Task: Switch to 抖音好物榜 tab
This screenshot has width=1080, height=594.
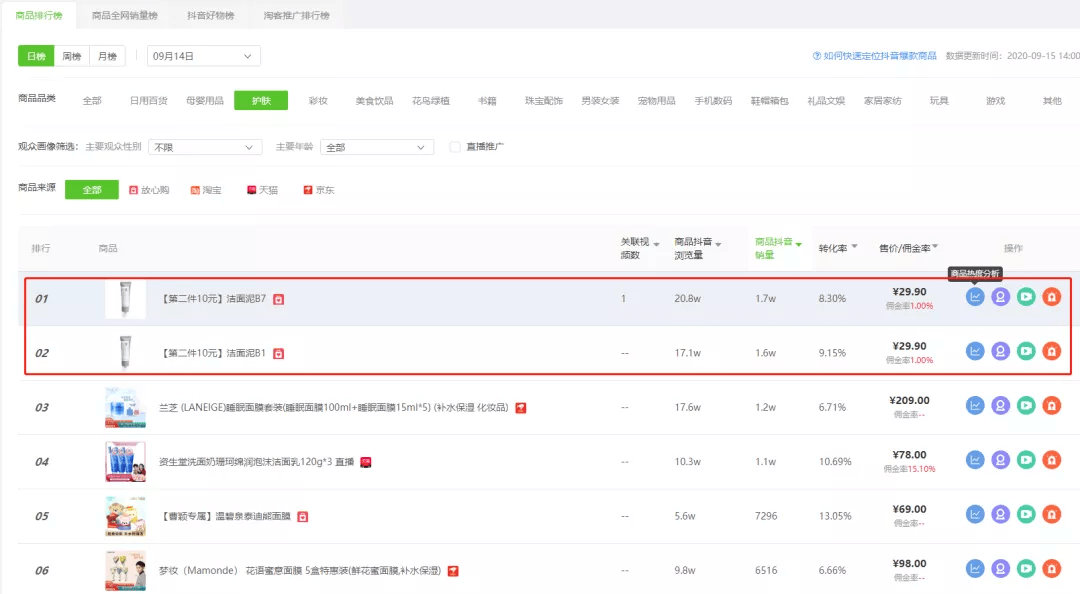Action: pyautogui.click(x=211, y=15)
